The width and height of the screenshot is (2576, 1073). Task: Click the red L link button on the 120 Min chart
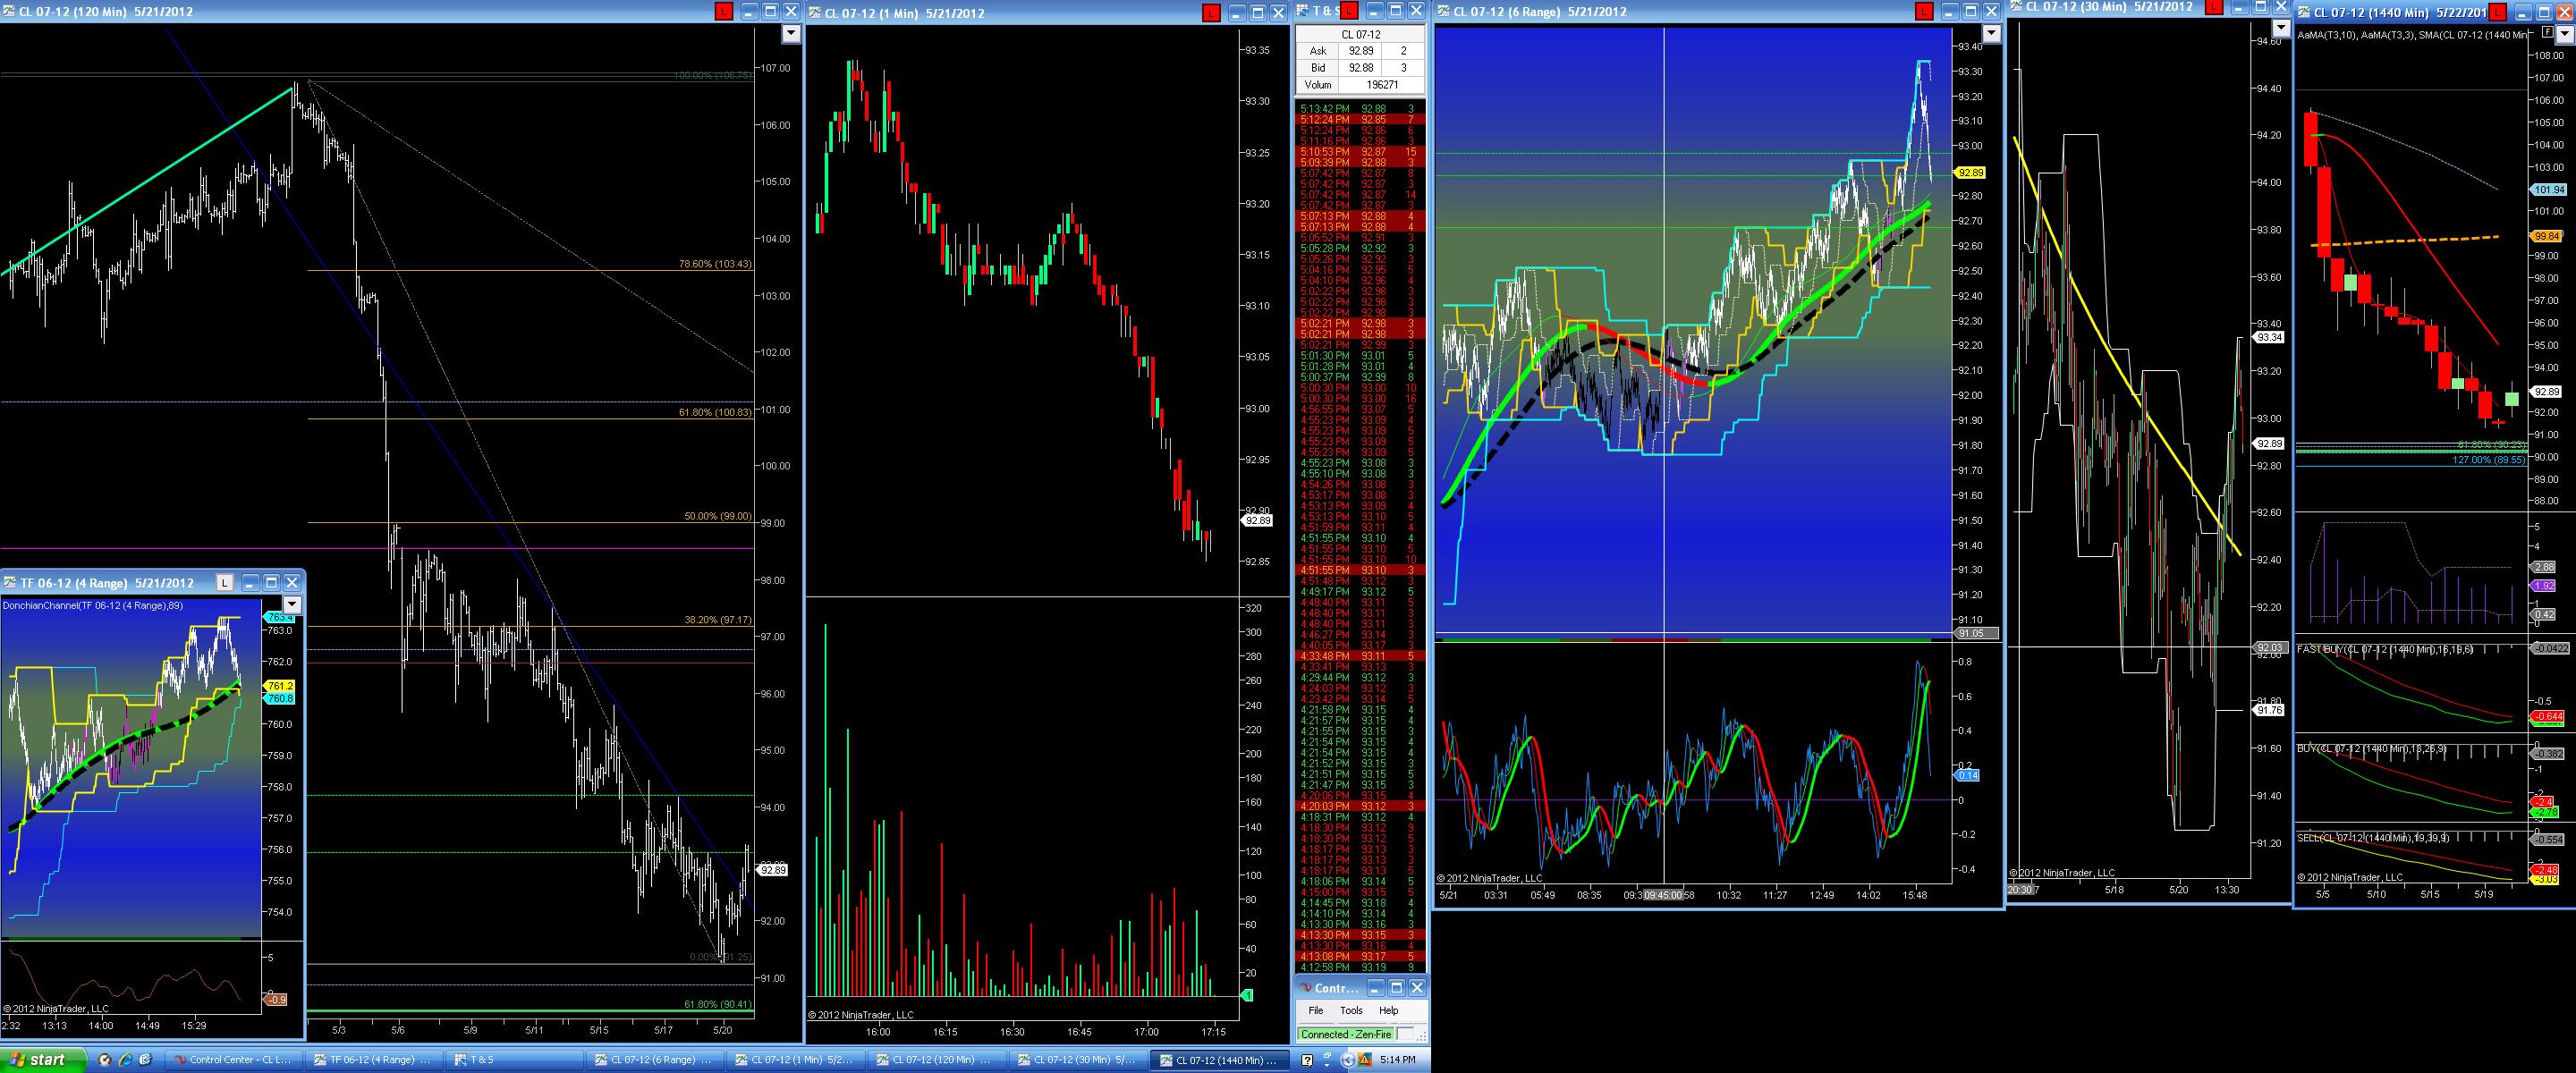click(723, 12)
